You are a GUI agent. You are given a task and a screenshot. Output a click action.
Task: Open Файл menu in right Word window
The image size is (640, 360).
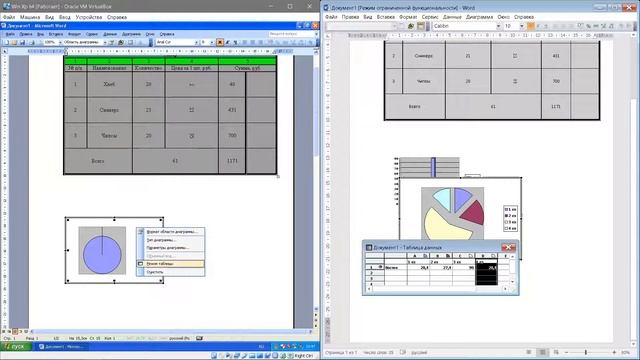tap(331, 17)
